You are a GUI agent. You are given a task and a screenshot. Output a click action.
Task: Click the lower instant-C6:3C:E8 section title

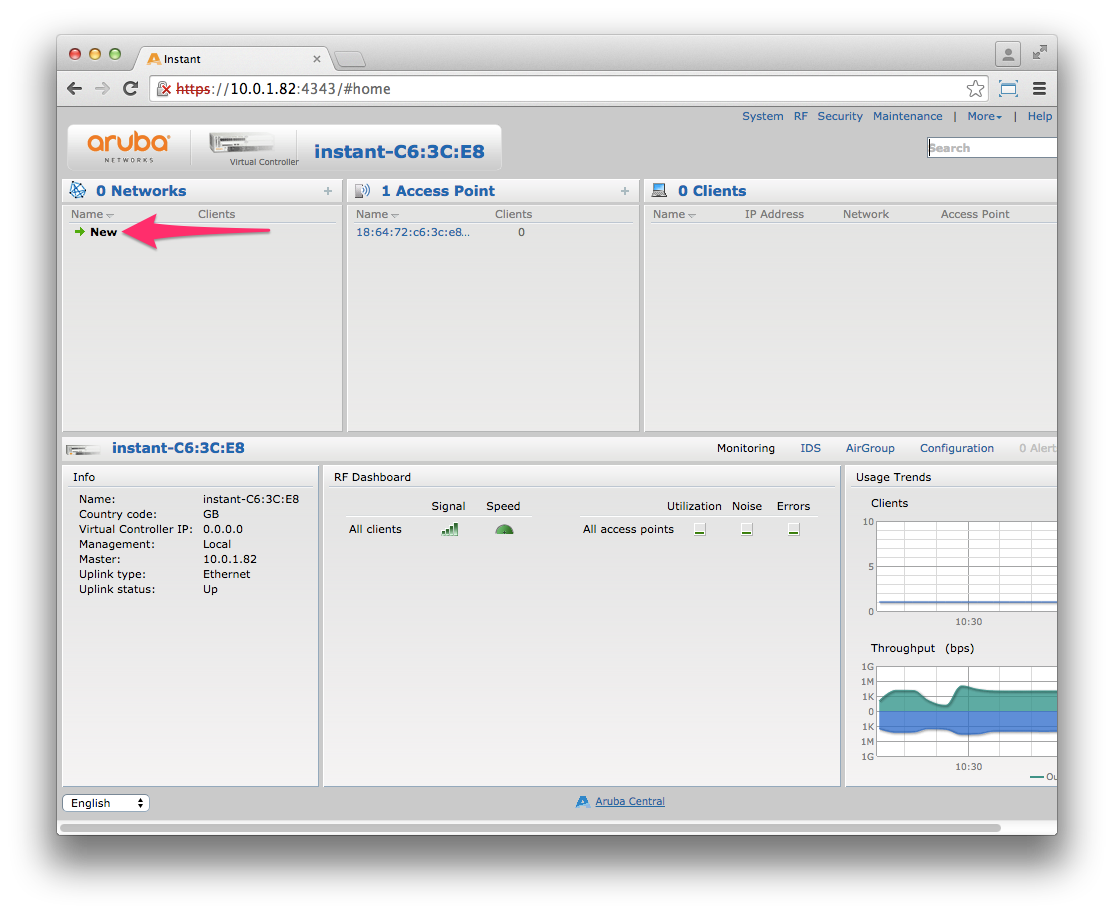(x=178, y=448)
